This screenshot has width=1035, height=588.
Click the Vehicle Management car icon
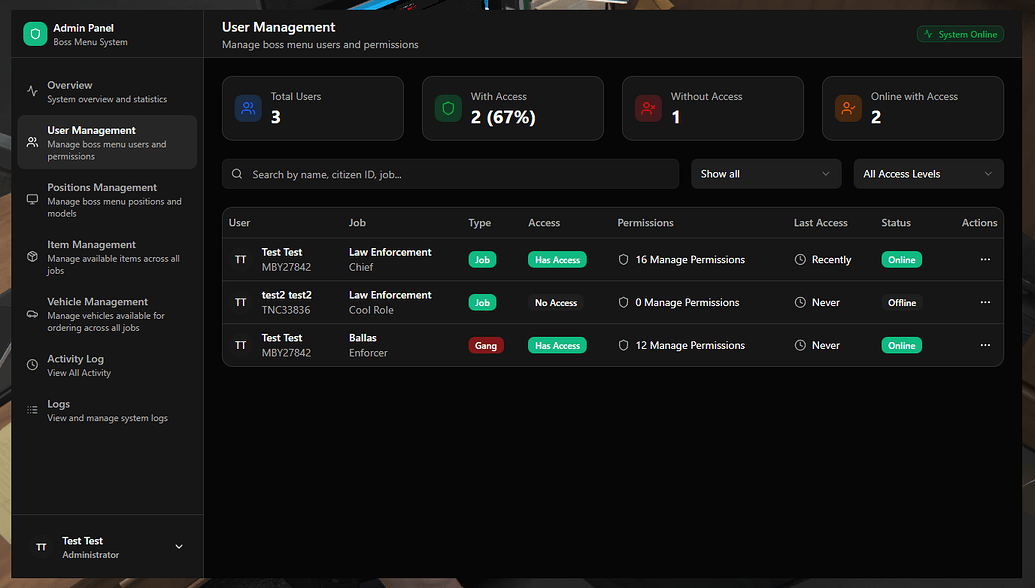(x=32, y=313)
